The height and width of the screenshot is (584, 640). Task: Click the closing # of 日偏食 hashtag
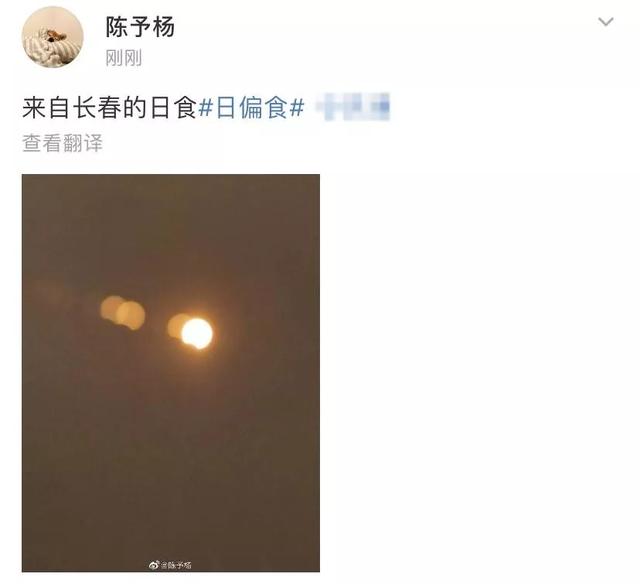(297, 108)
